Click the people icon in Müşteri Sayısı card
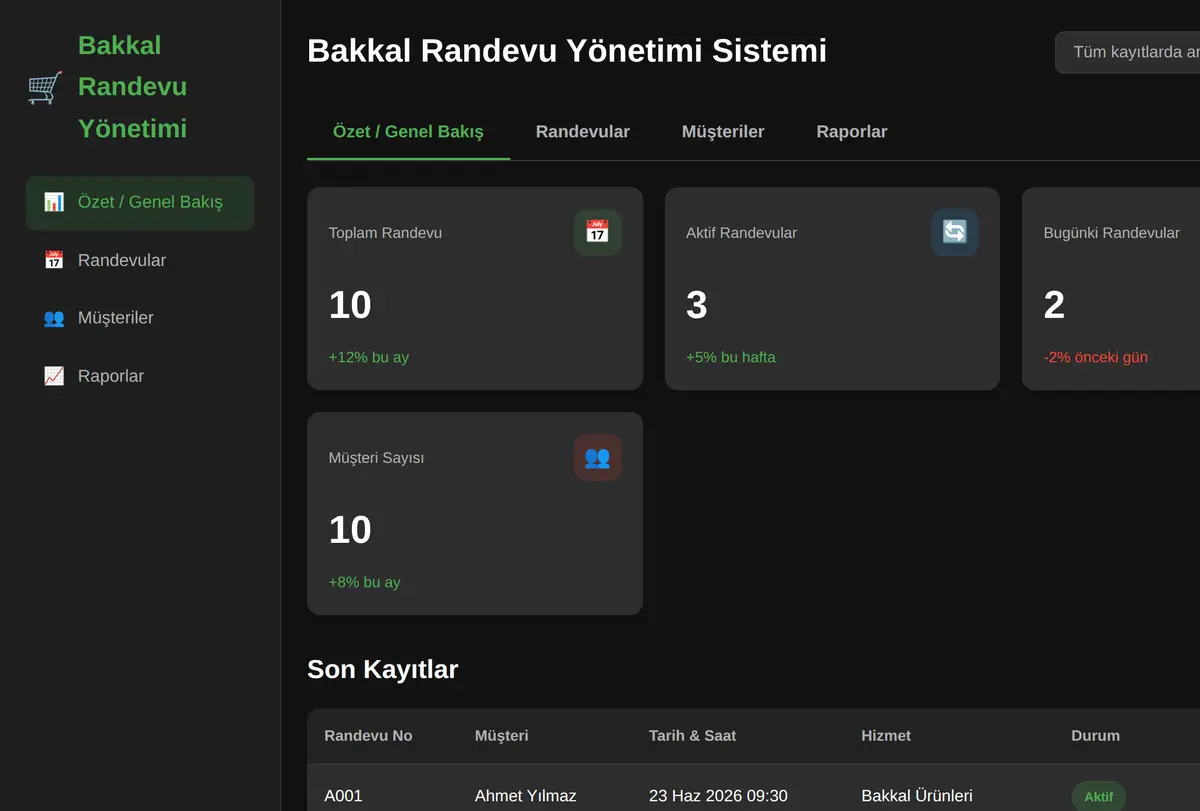The image size is (1200, 811). pos(597,457)
